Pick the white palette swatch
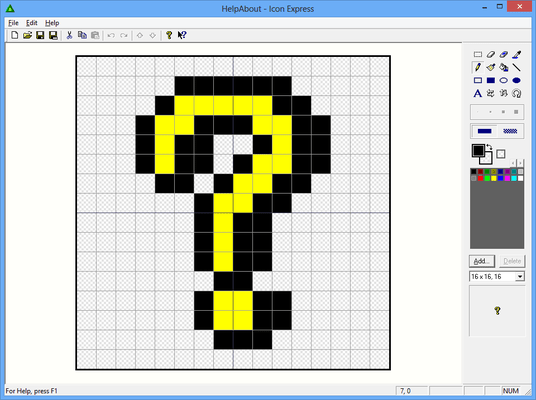Viewport: 536px width, 400px height. coord(520,178)
